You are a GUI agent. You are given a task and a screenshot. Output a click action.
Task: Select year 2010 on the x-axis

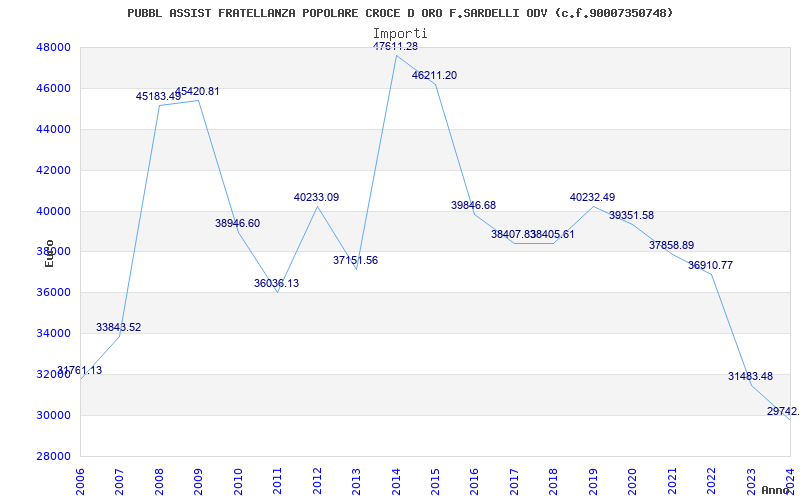coord(238,482)
